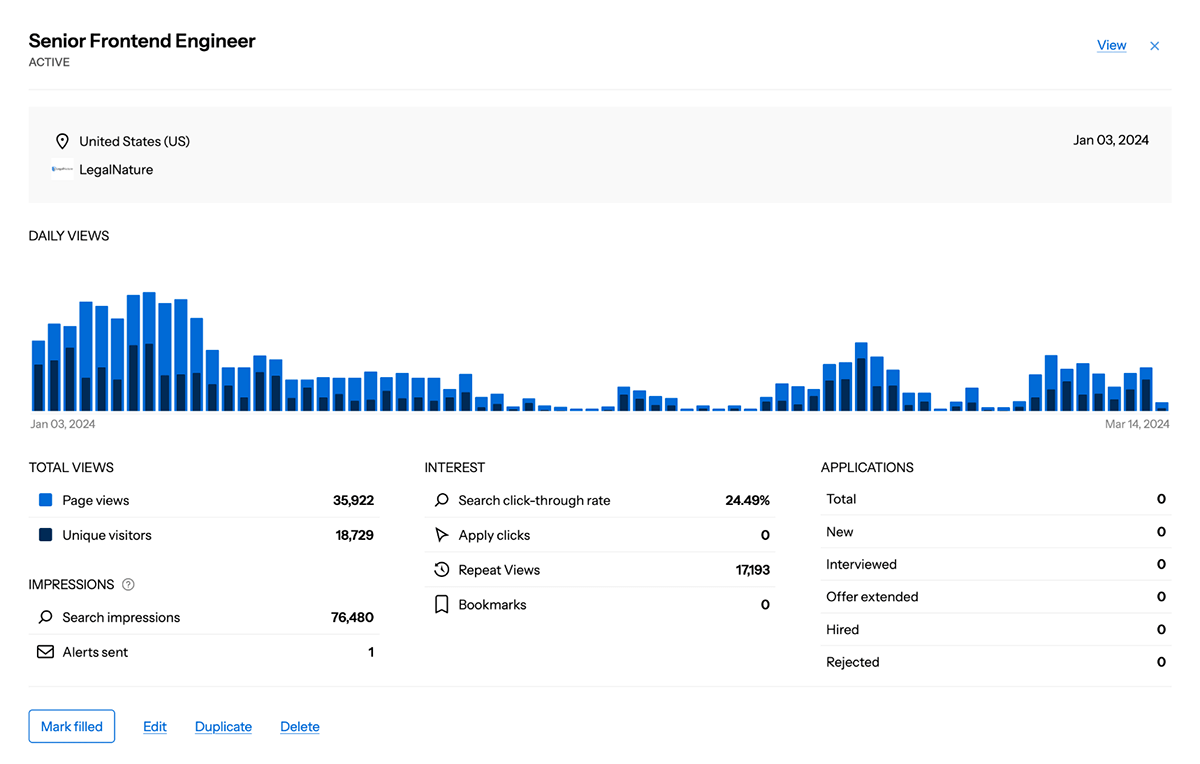Close the job details panel

(x=1154, y=46)
